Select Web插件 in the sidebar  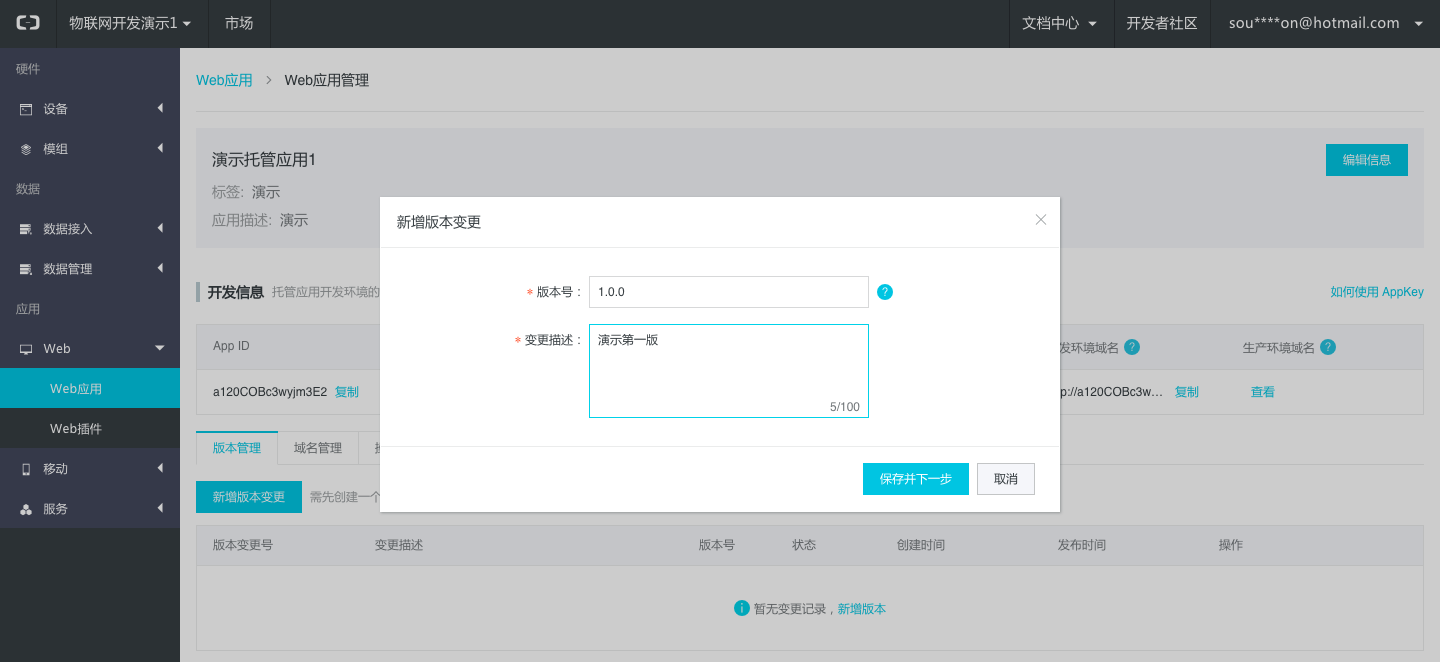click(76, 428)
